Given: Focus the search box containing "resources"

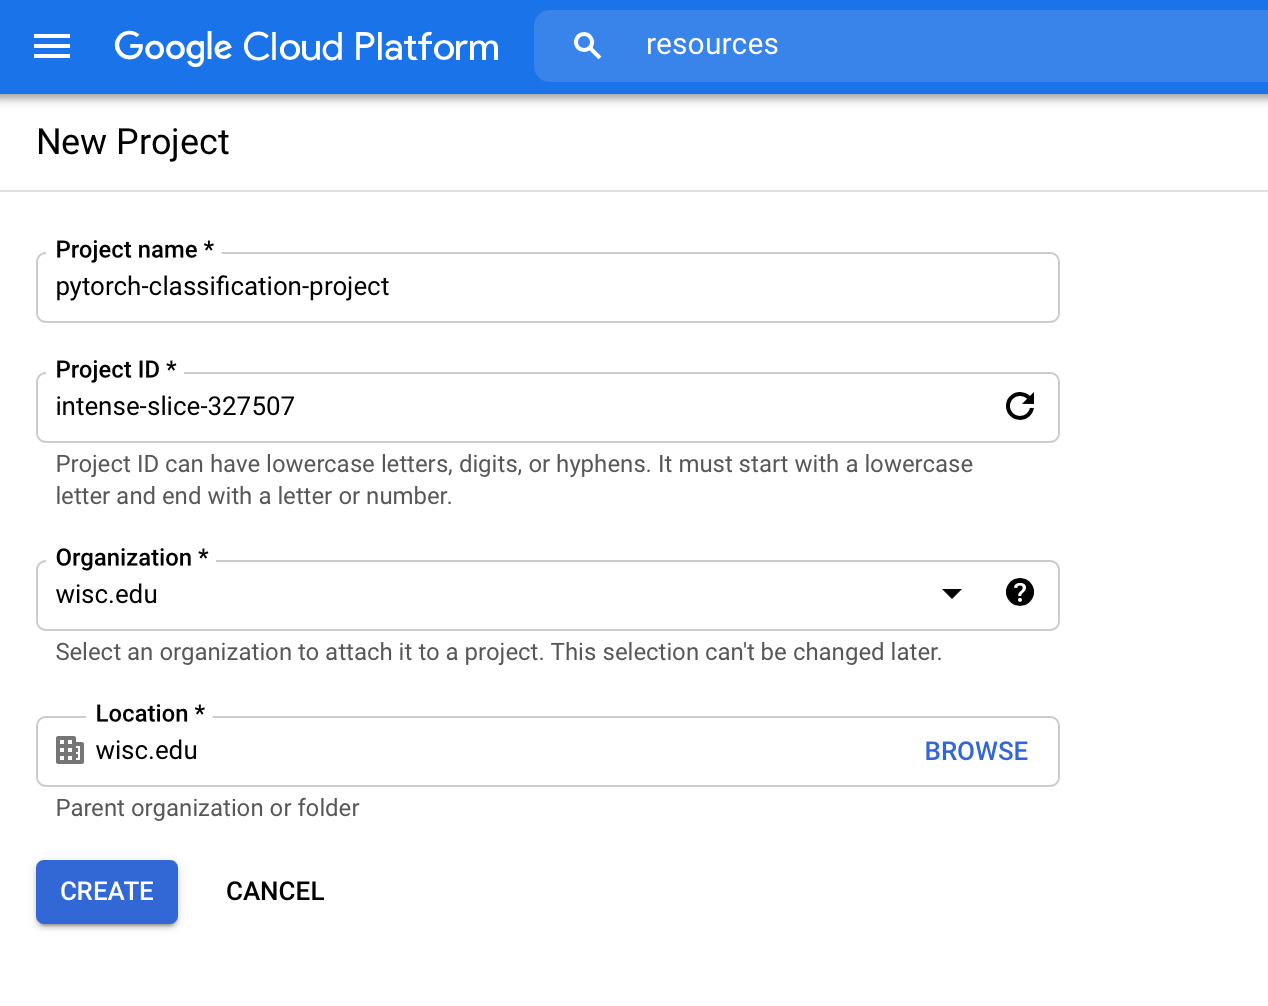Looking at the screenshot, I should [900, 45].
